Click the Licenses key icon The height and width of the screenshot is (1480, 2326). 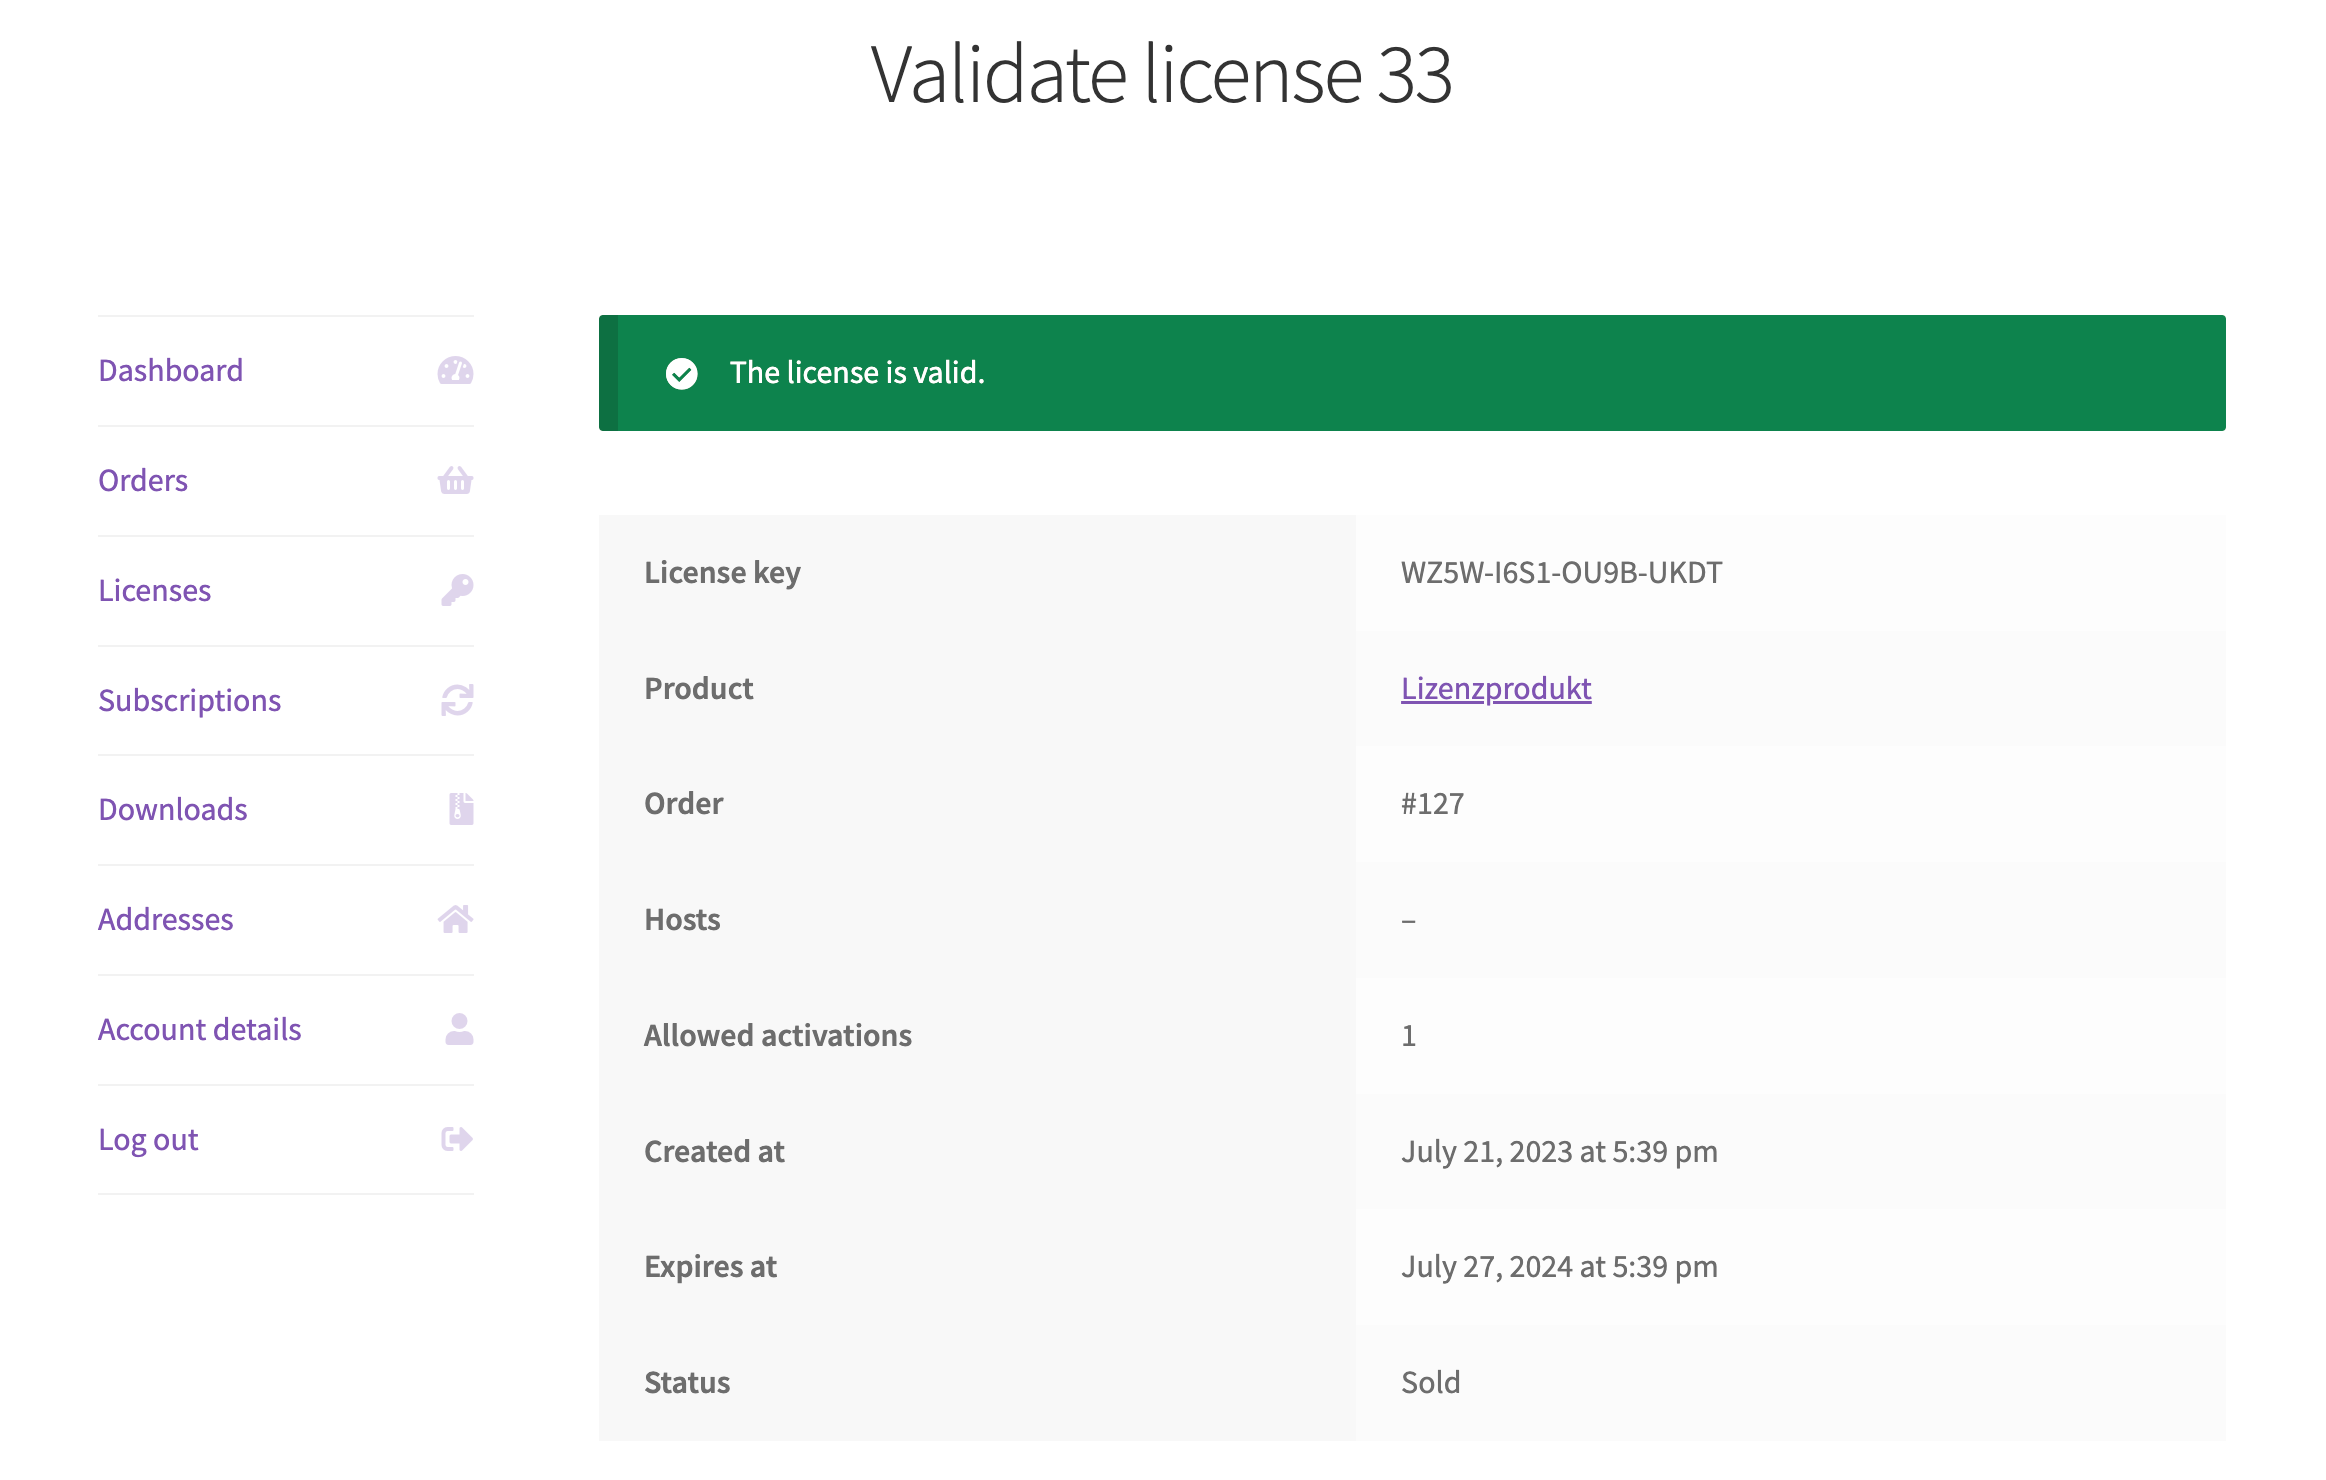[x=457, y=590]
